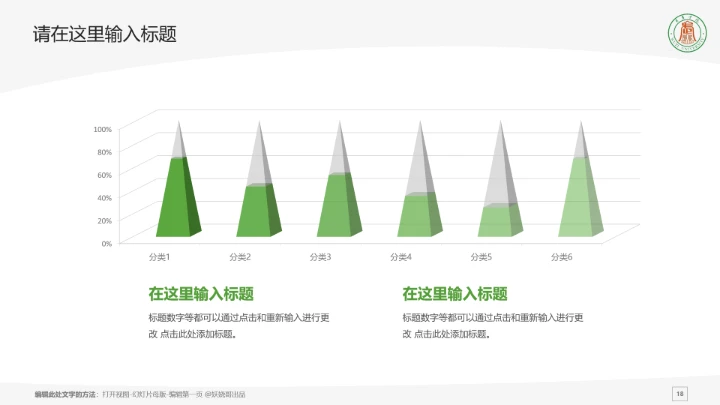Click the 60% axis label
720x405 pixels.
click(104, 175)
